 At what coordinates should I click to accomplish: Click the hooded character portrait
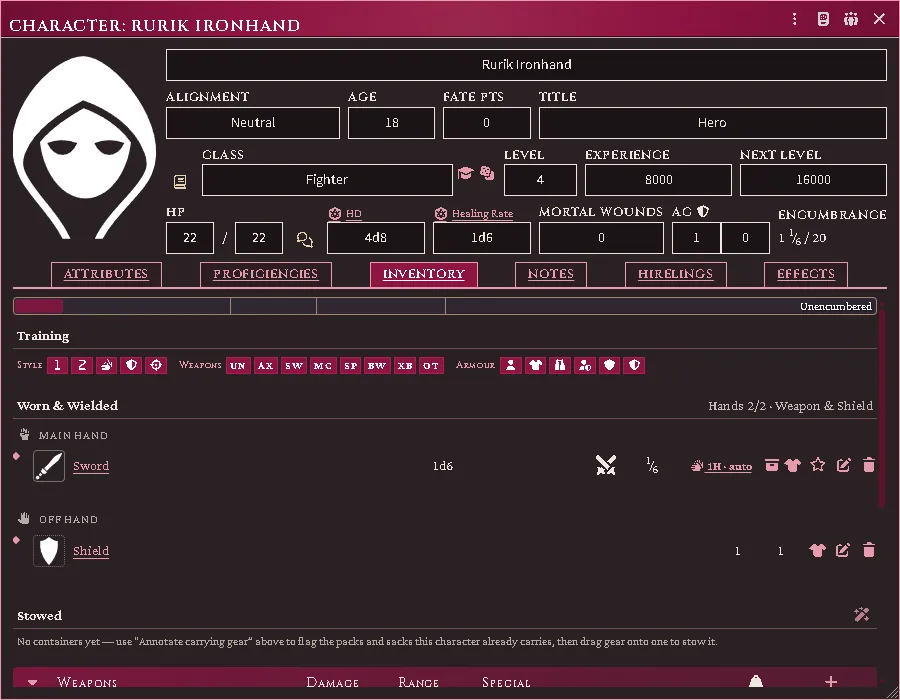[x=84, y=148]
